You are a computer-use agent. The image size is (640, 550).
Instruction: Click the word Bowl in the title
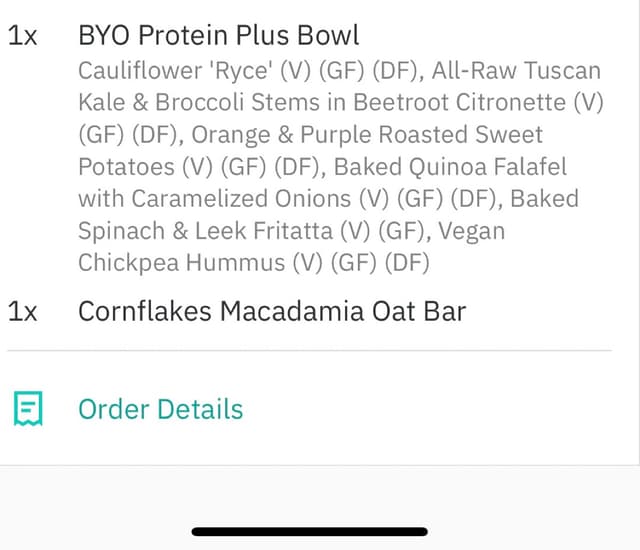(x=328, y=35)
